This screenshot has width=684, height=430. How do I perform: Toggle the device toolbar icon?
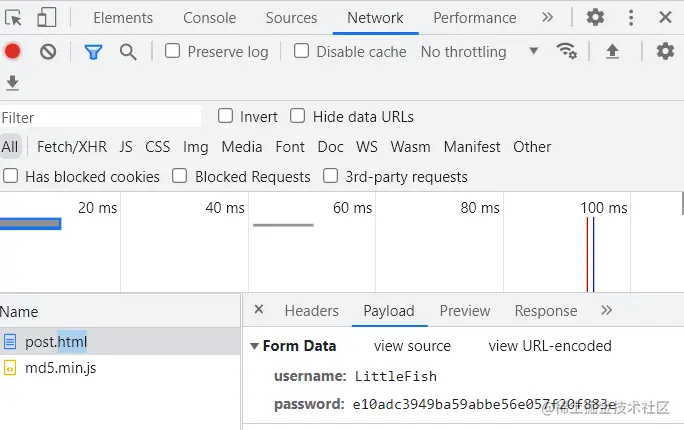pos(47,18)
